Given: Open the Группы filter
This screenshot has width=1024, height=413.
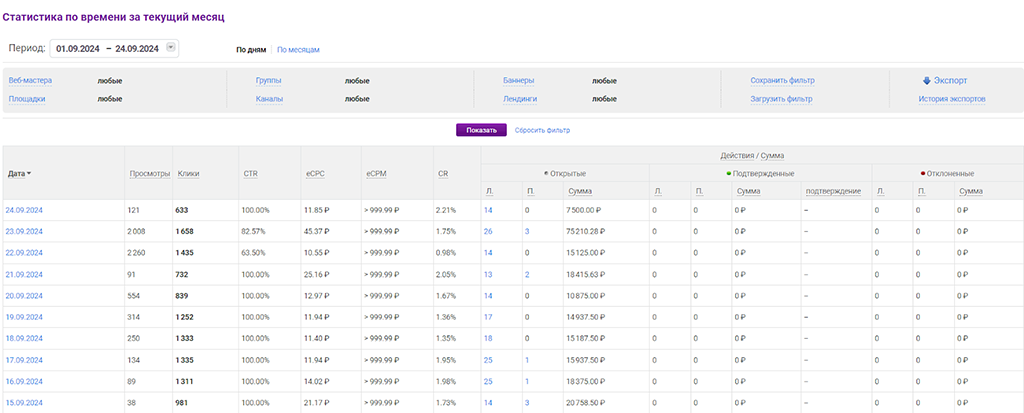Looking at the screenshot, I should 268,80.
